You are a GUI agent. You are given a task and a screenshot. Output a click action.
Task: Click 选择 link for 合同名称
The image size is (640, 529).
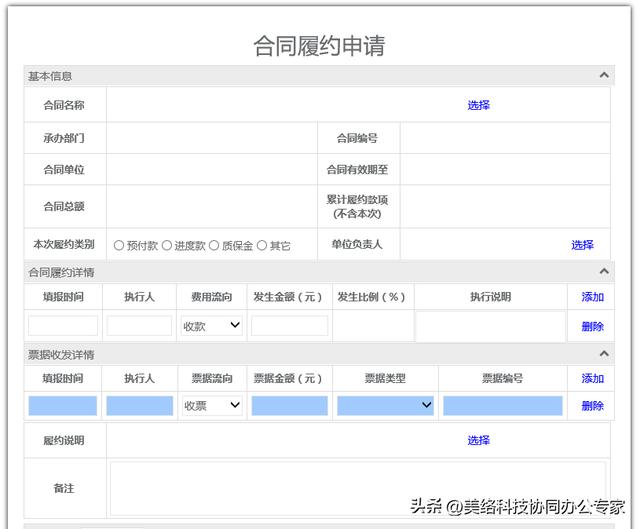(x=478, y=105)
